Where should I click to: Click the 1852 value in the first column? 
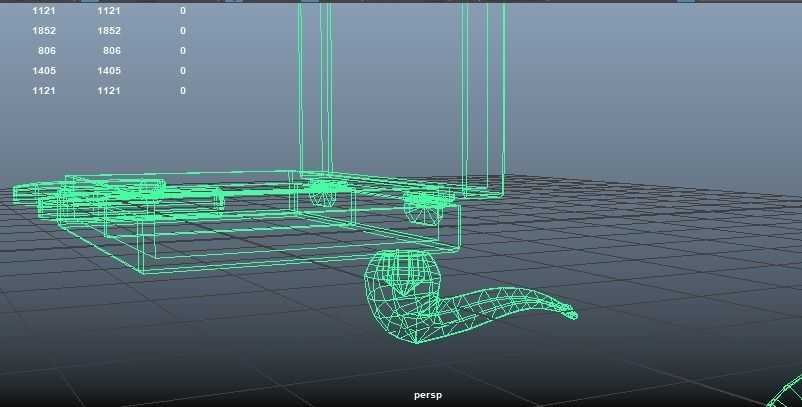click(x=44, y=31)
